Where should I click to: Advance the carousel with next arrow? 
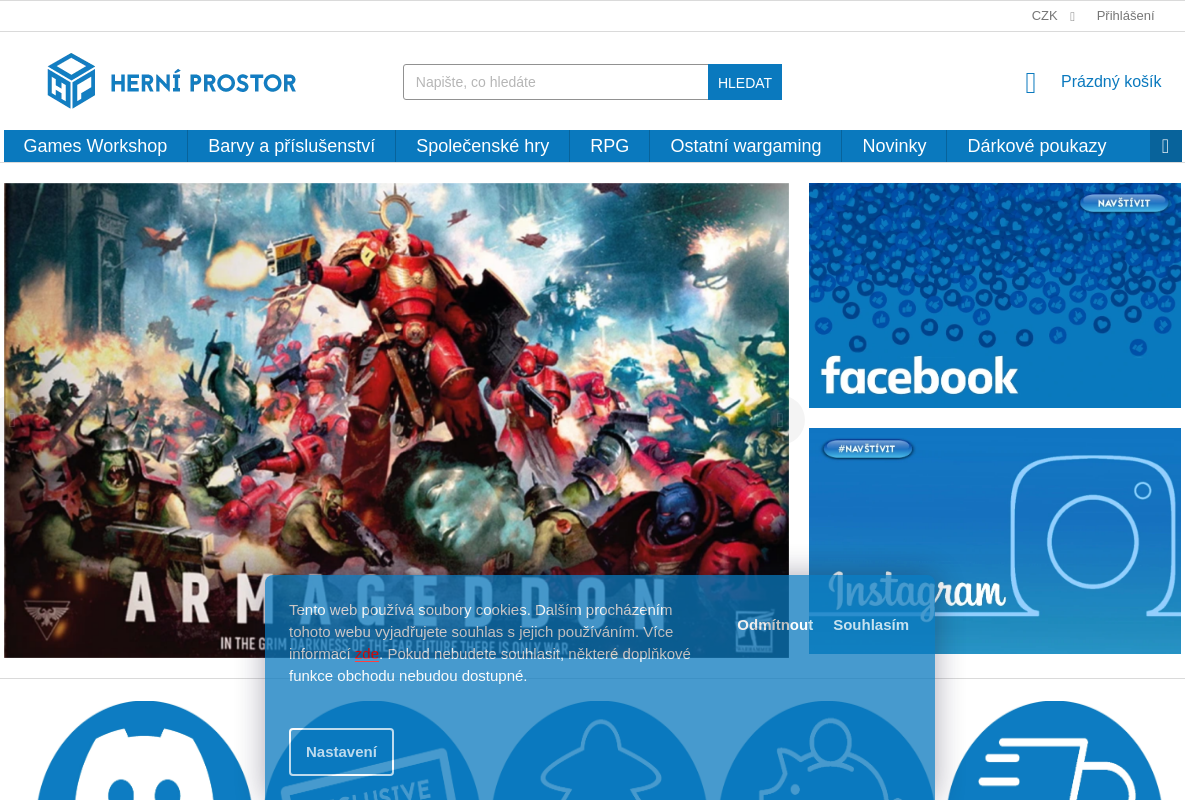pyautogui.click(x=780, y=420)
